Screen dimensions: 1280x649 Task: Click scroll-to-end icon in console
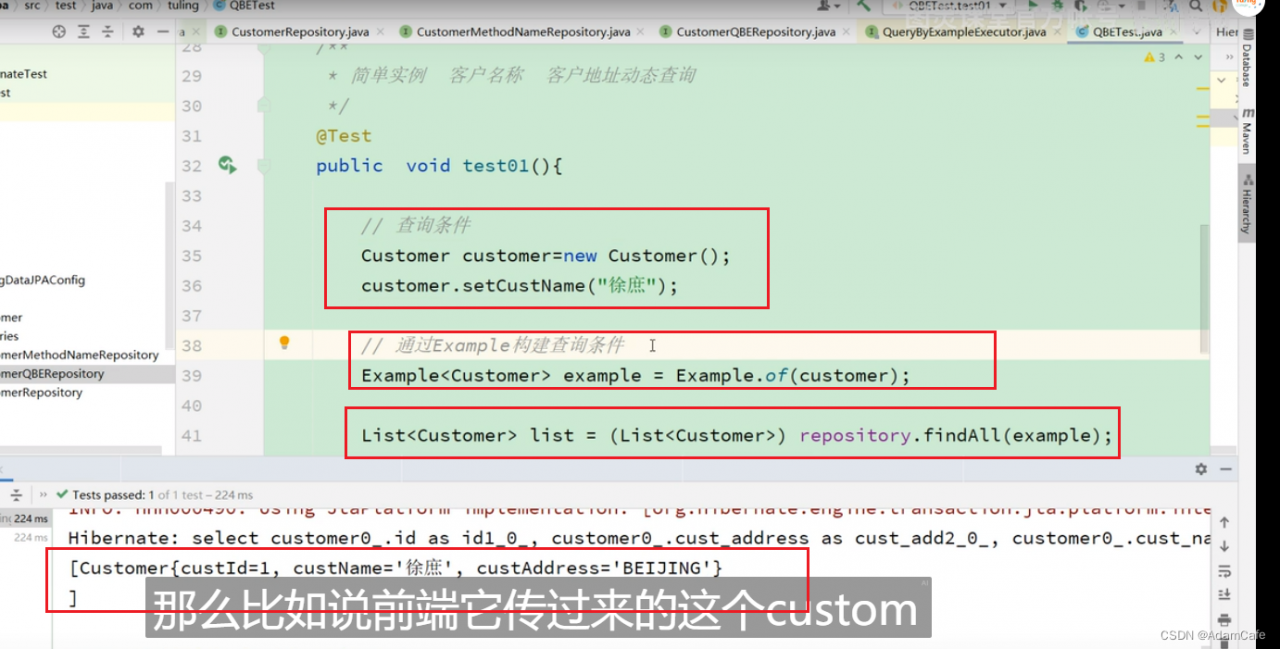coord(1225,595)
